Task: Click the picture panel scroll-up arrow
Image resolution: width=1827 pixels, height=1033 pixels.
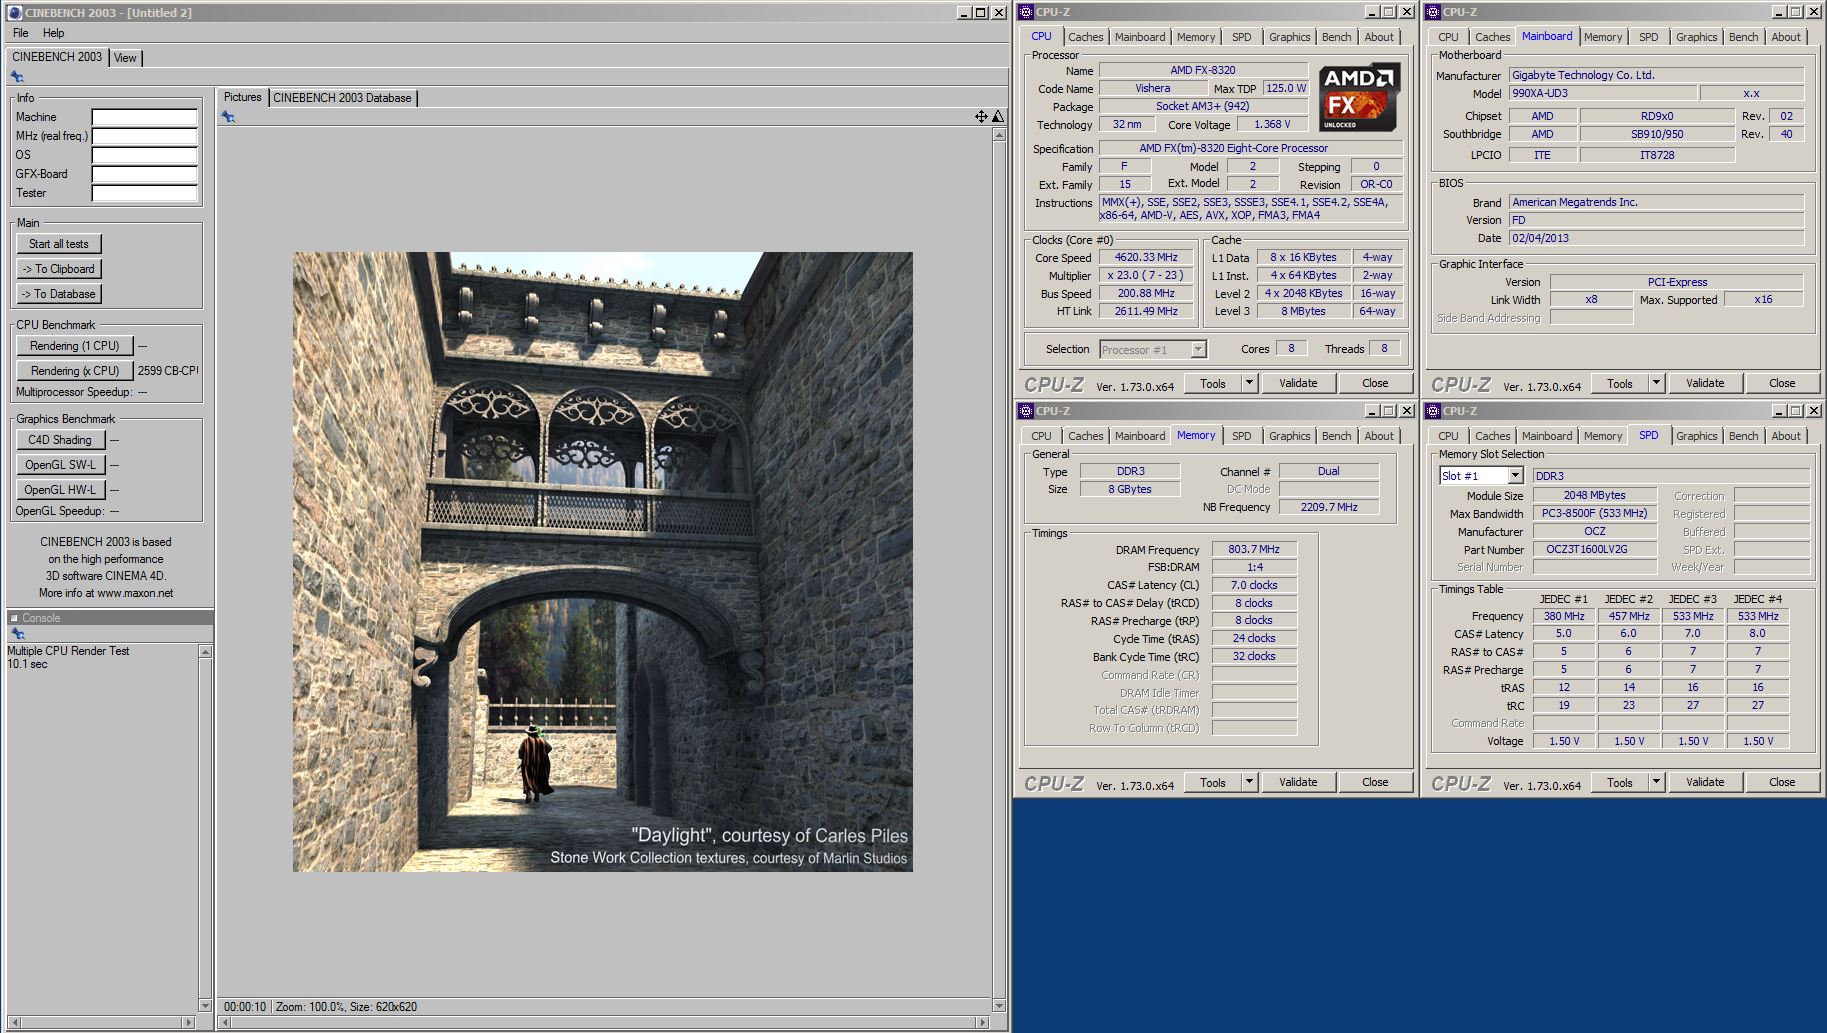Action: [x=998, y=135]
